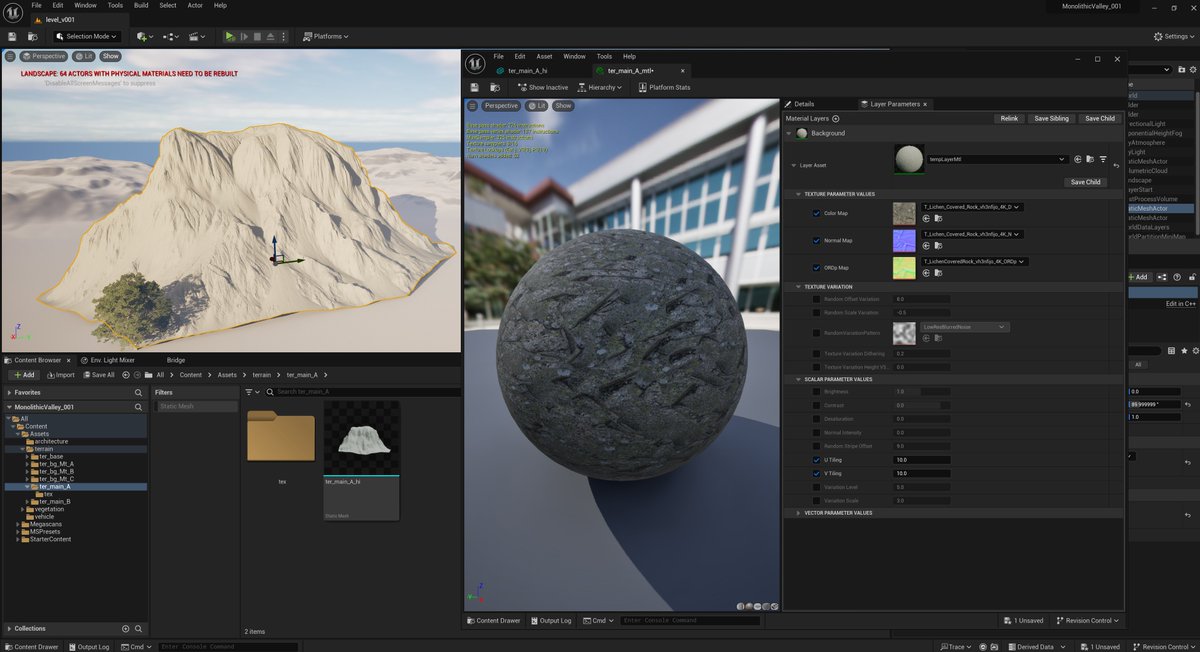Open Settings in main editor top right
Viewport: 1200px width, 652px height.
pyautogui.click(x=1173, y=36)
